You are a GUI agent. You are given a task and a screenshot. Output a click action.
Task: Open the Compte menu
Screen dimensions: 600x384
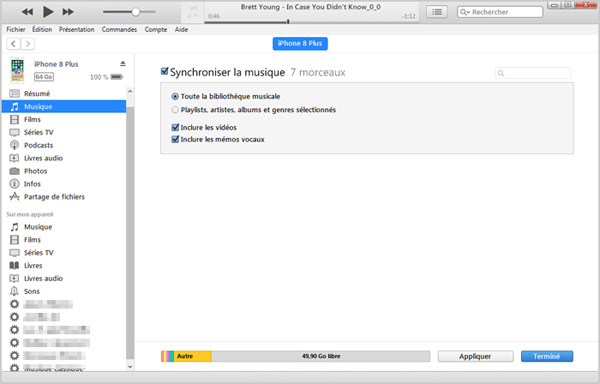[156, 29]
